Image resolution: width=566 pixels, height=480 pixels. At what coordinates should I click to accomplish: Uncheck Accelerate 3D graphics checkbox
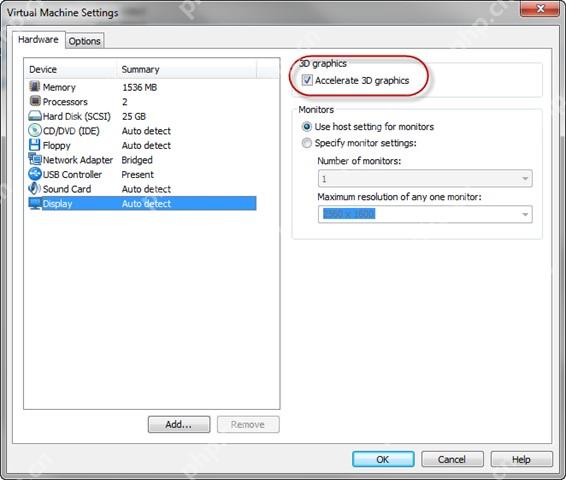click(x=307, y=80)
